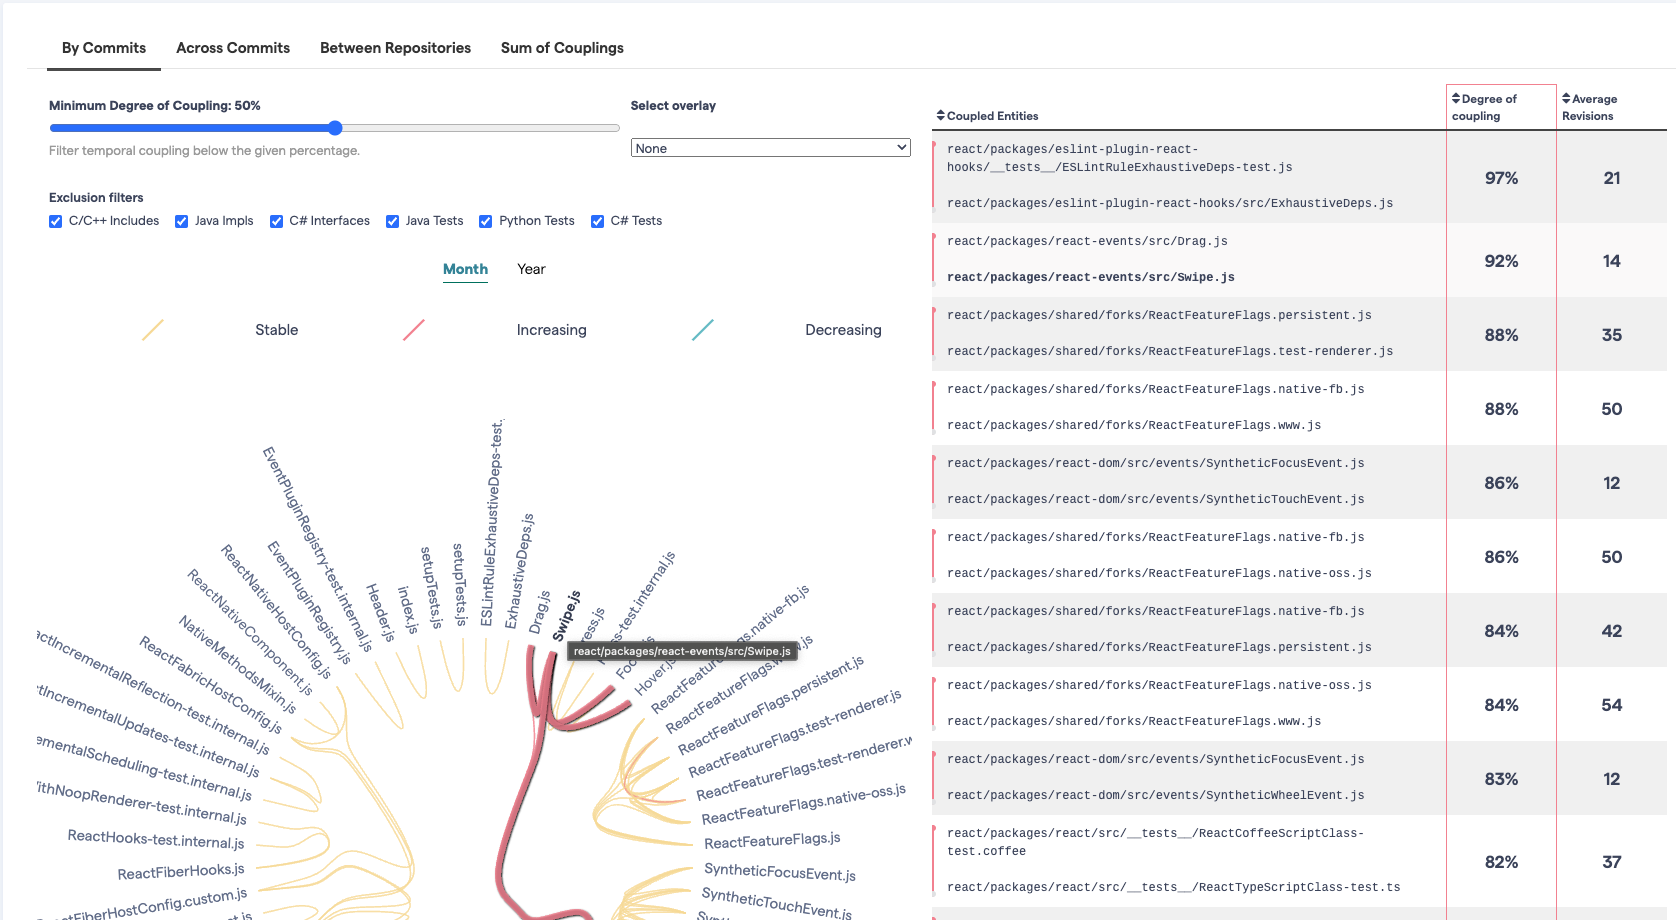This screenshot has height=920, width=1676.
Task: Click the yellow Stable legend line icon
Action: (x=152, y=328)
